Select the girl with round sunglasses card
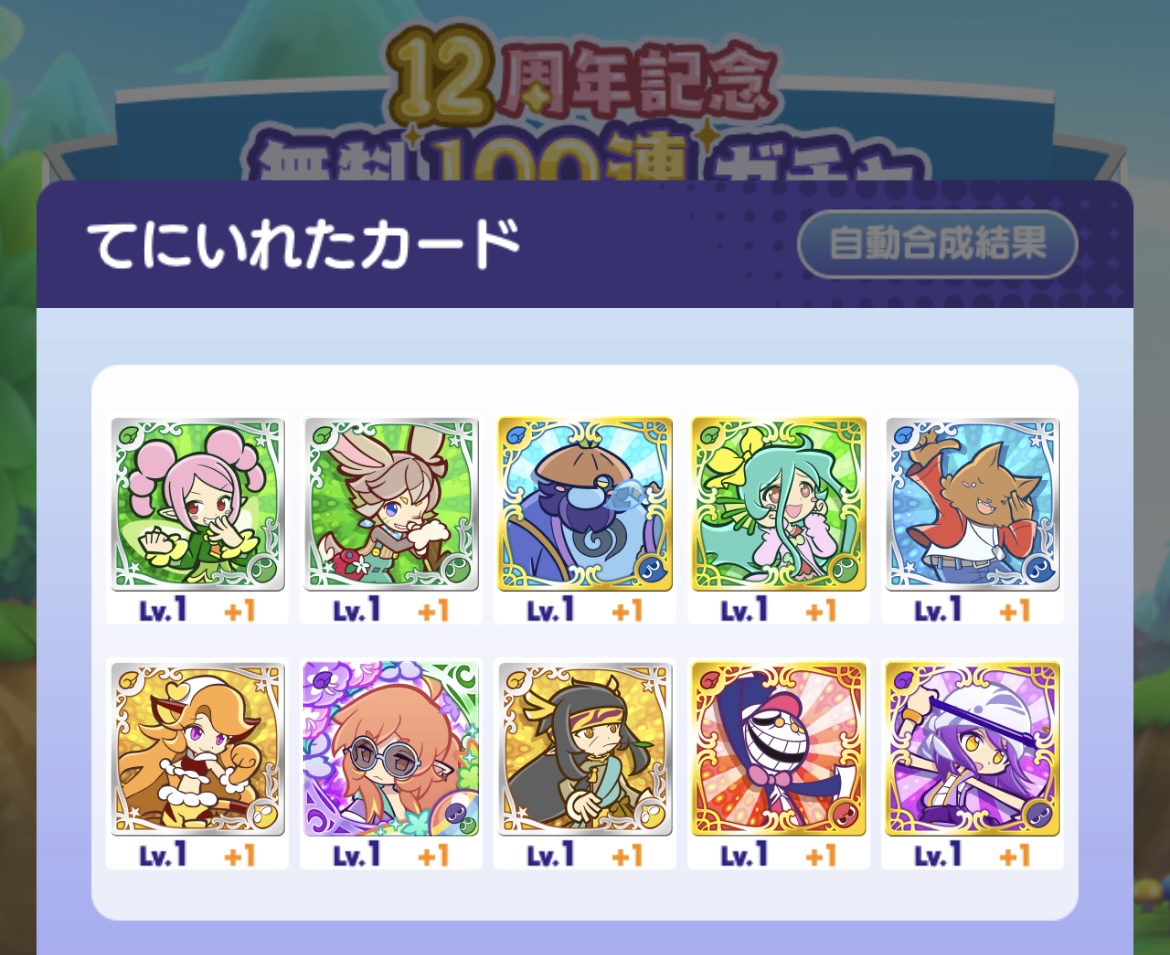The height and width of the screenshot is (955, 1170). click(391, 748)
